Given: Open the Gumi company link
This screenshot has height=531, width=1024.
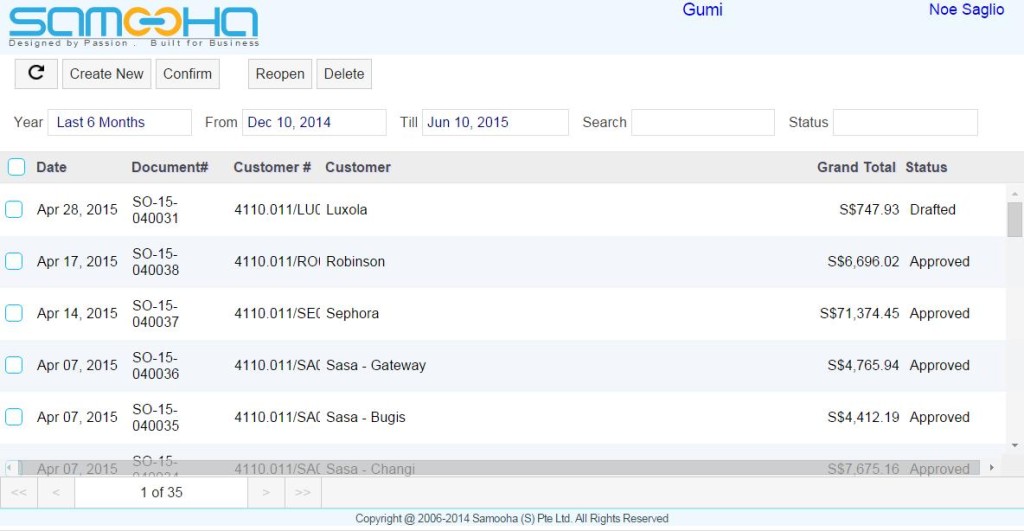Looking at the screenshot, I should pos(703,10).
